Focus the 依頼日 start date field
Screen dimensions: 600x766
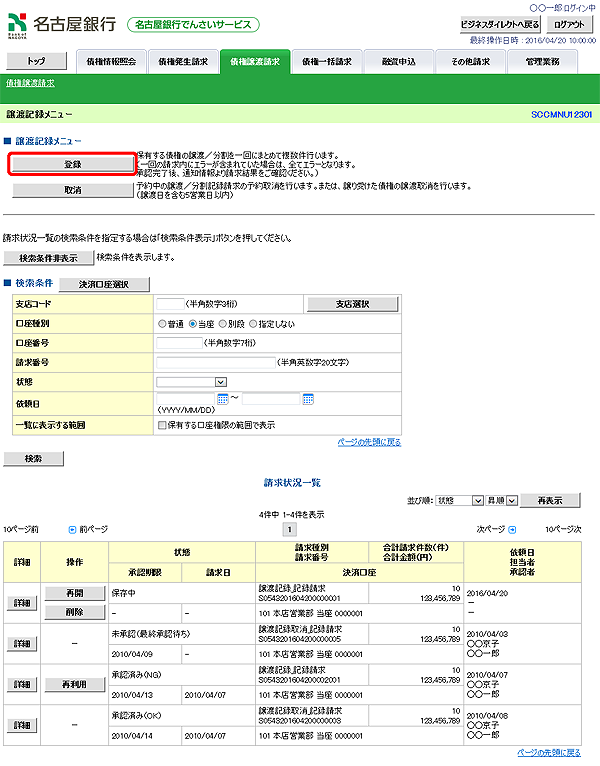(186, 399)
